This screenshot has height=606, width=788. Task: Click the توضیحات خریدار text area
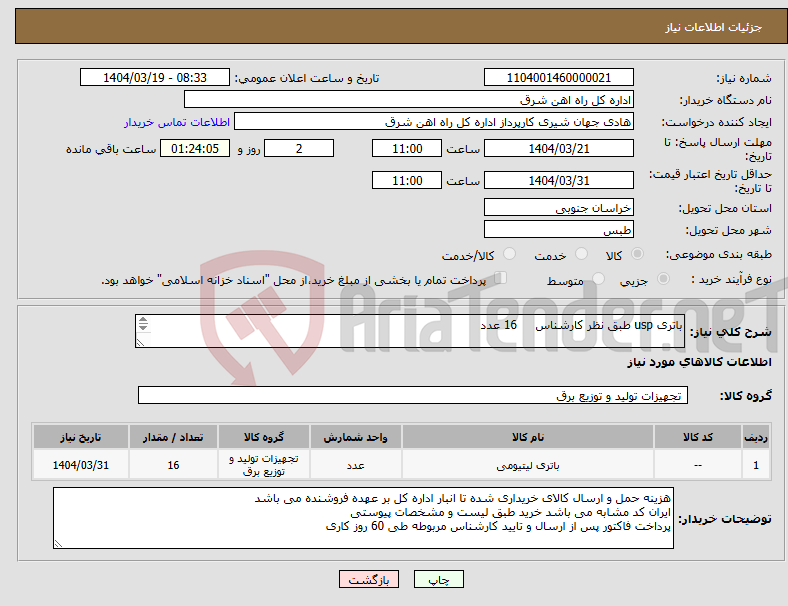[363, 518]
